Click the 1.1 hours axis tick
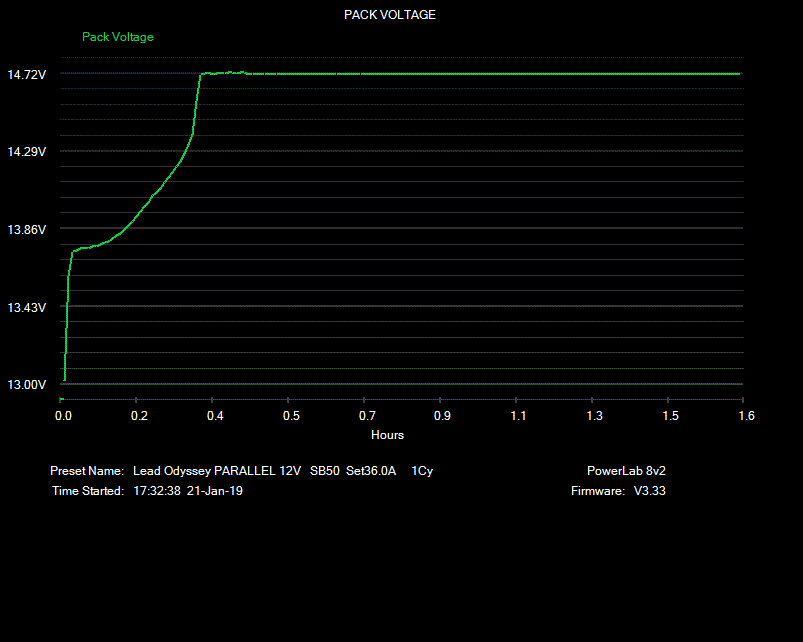 click(519, 416)
